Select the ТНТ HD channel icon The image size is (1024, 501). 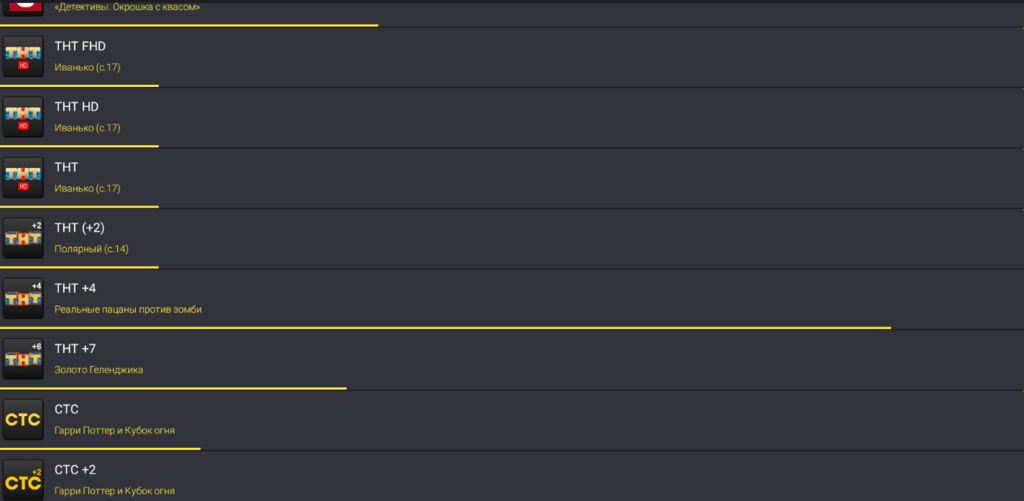[23, 117]
